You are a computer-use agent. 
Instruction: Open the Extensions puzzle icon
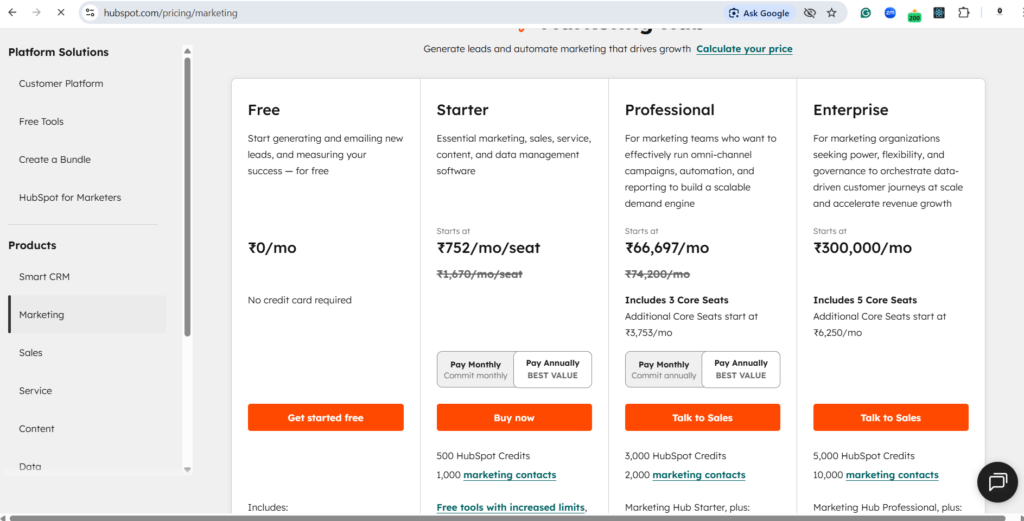[963, 13]
